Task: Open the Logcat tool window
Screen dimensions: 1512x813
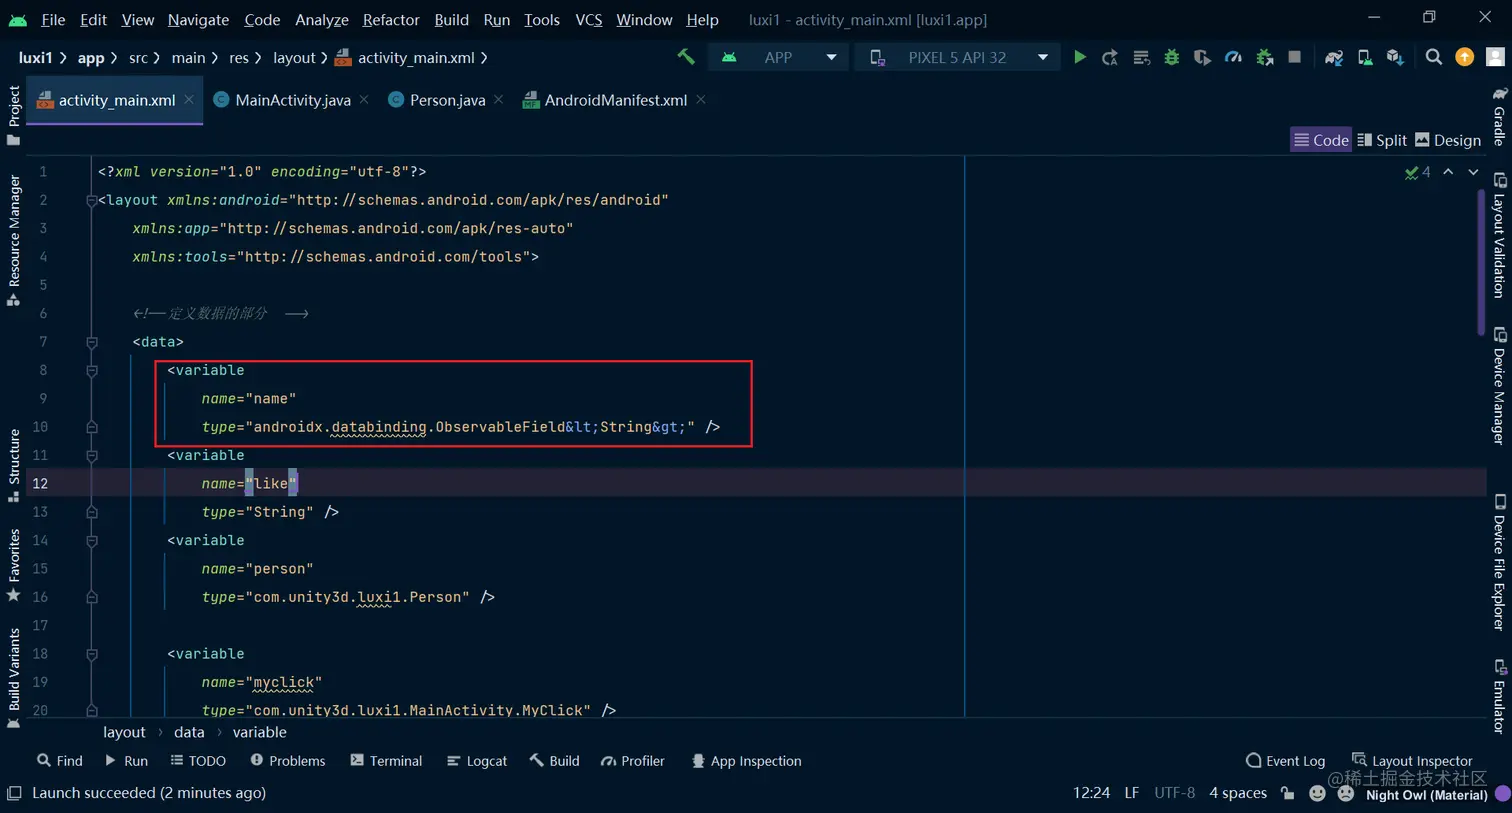Action: [x=477, y=761]
